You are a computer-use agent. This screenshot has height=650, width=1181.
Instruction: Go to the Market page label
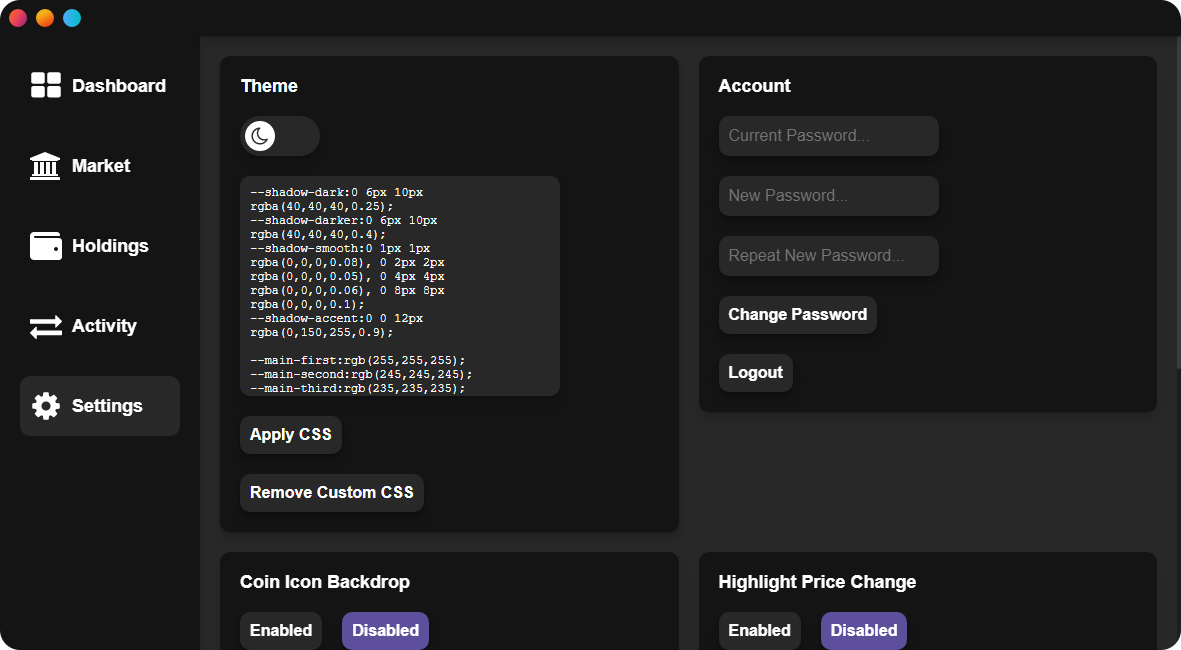(101, 166)
